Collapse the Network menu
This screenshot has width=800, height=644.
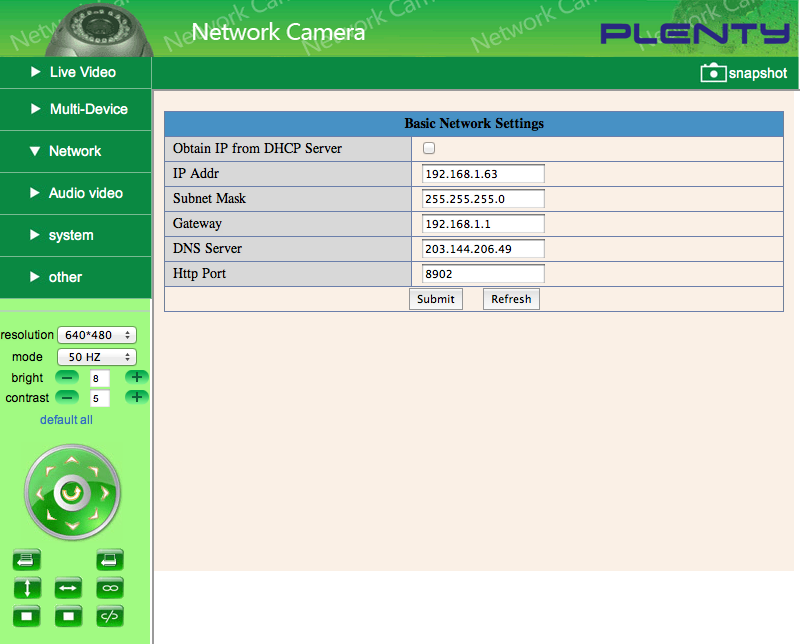pos(76,151)
